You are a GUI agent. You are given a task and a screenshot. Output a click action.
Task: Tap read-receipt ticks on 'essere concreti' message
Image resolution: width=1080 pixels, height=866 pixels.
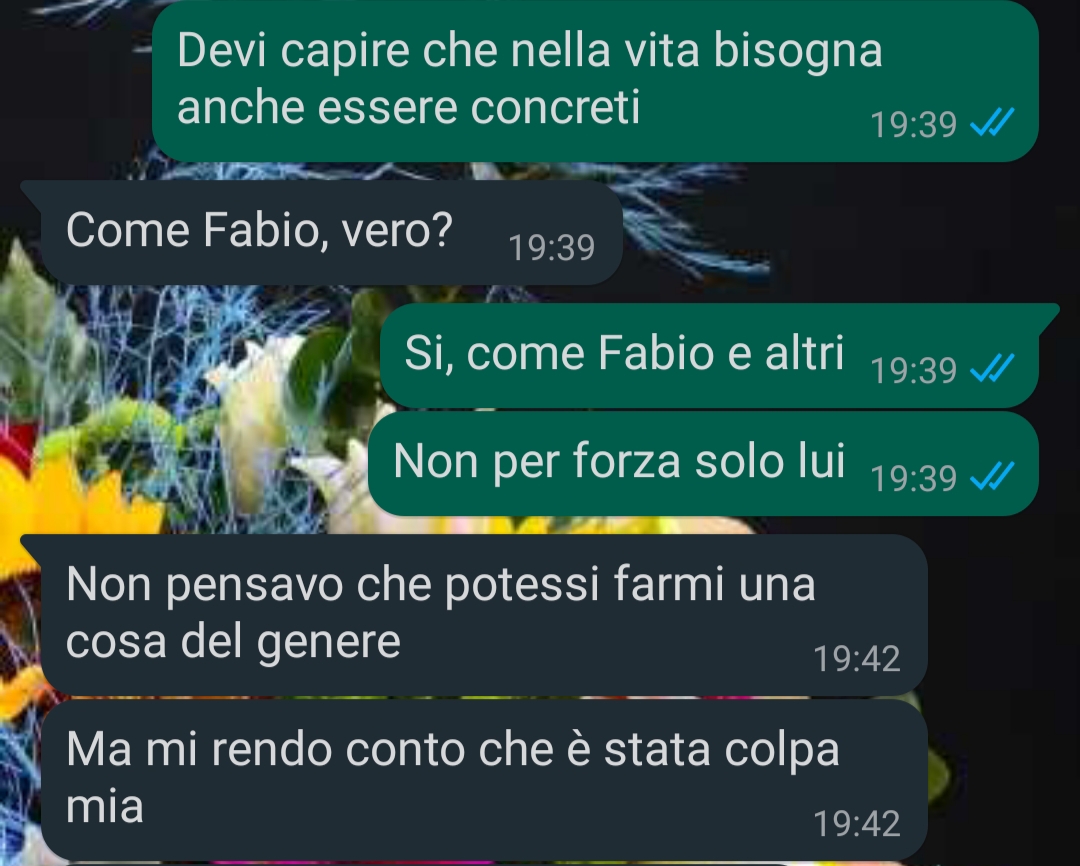pos(992,123)
